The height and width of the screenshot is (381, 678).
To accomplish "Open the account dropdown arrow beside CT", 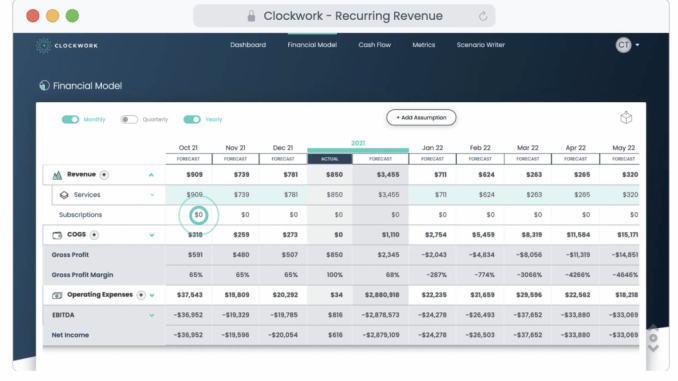I will tap(637, 45).
